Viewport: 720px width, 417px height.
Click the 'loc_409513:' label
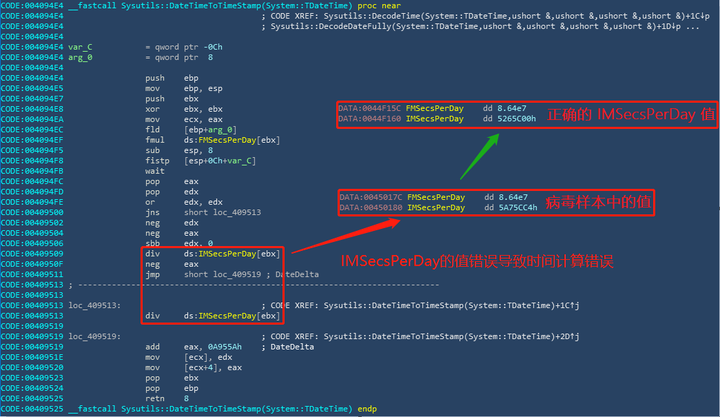point(95,305)
